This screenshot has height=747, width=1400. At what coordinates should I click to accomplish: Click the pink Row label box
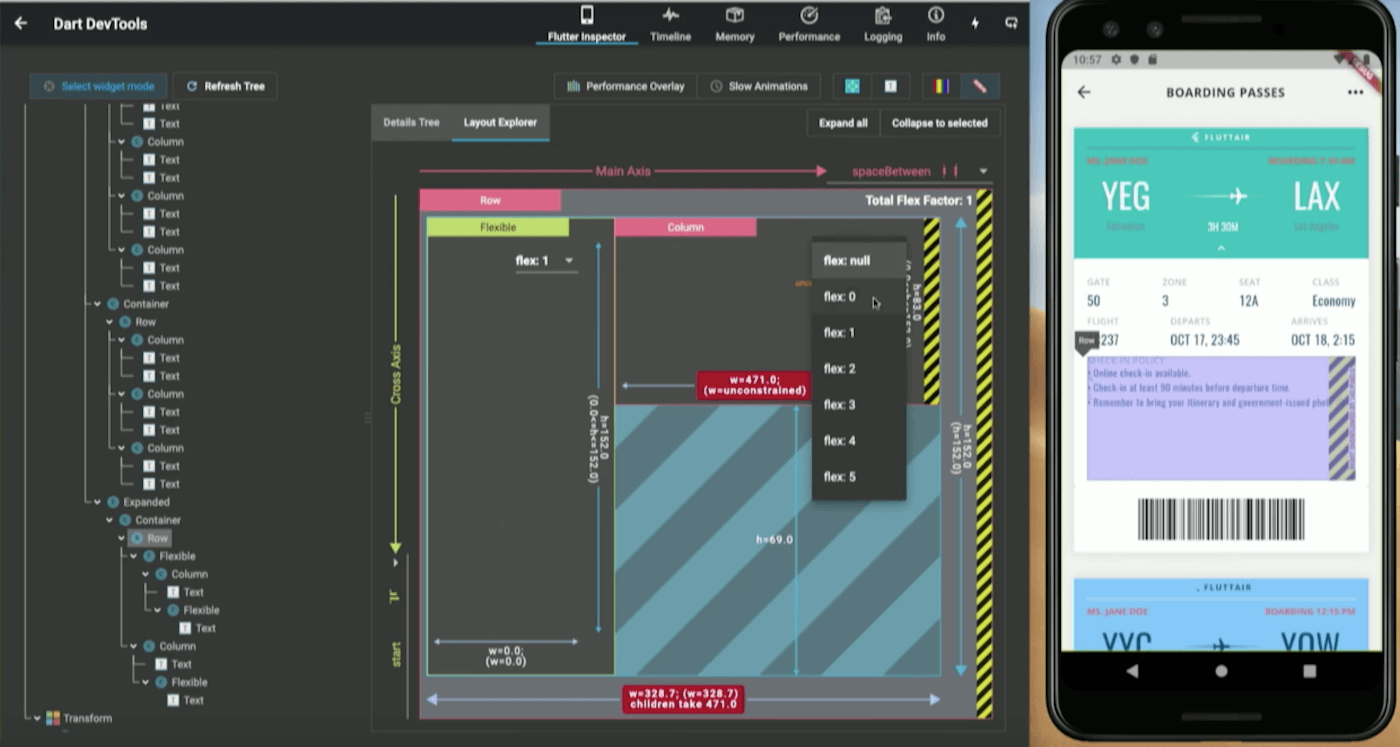point(490,200)
